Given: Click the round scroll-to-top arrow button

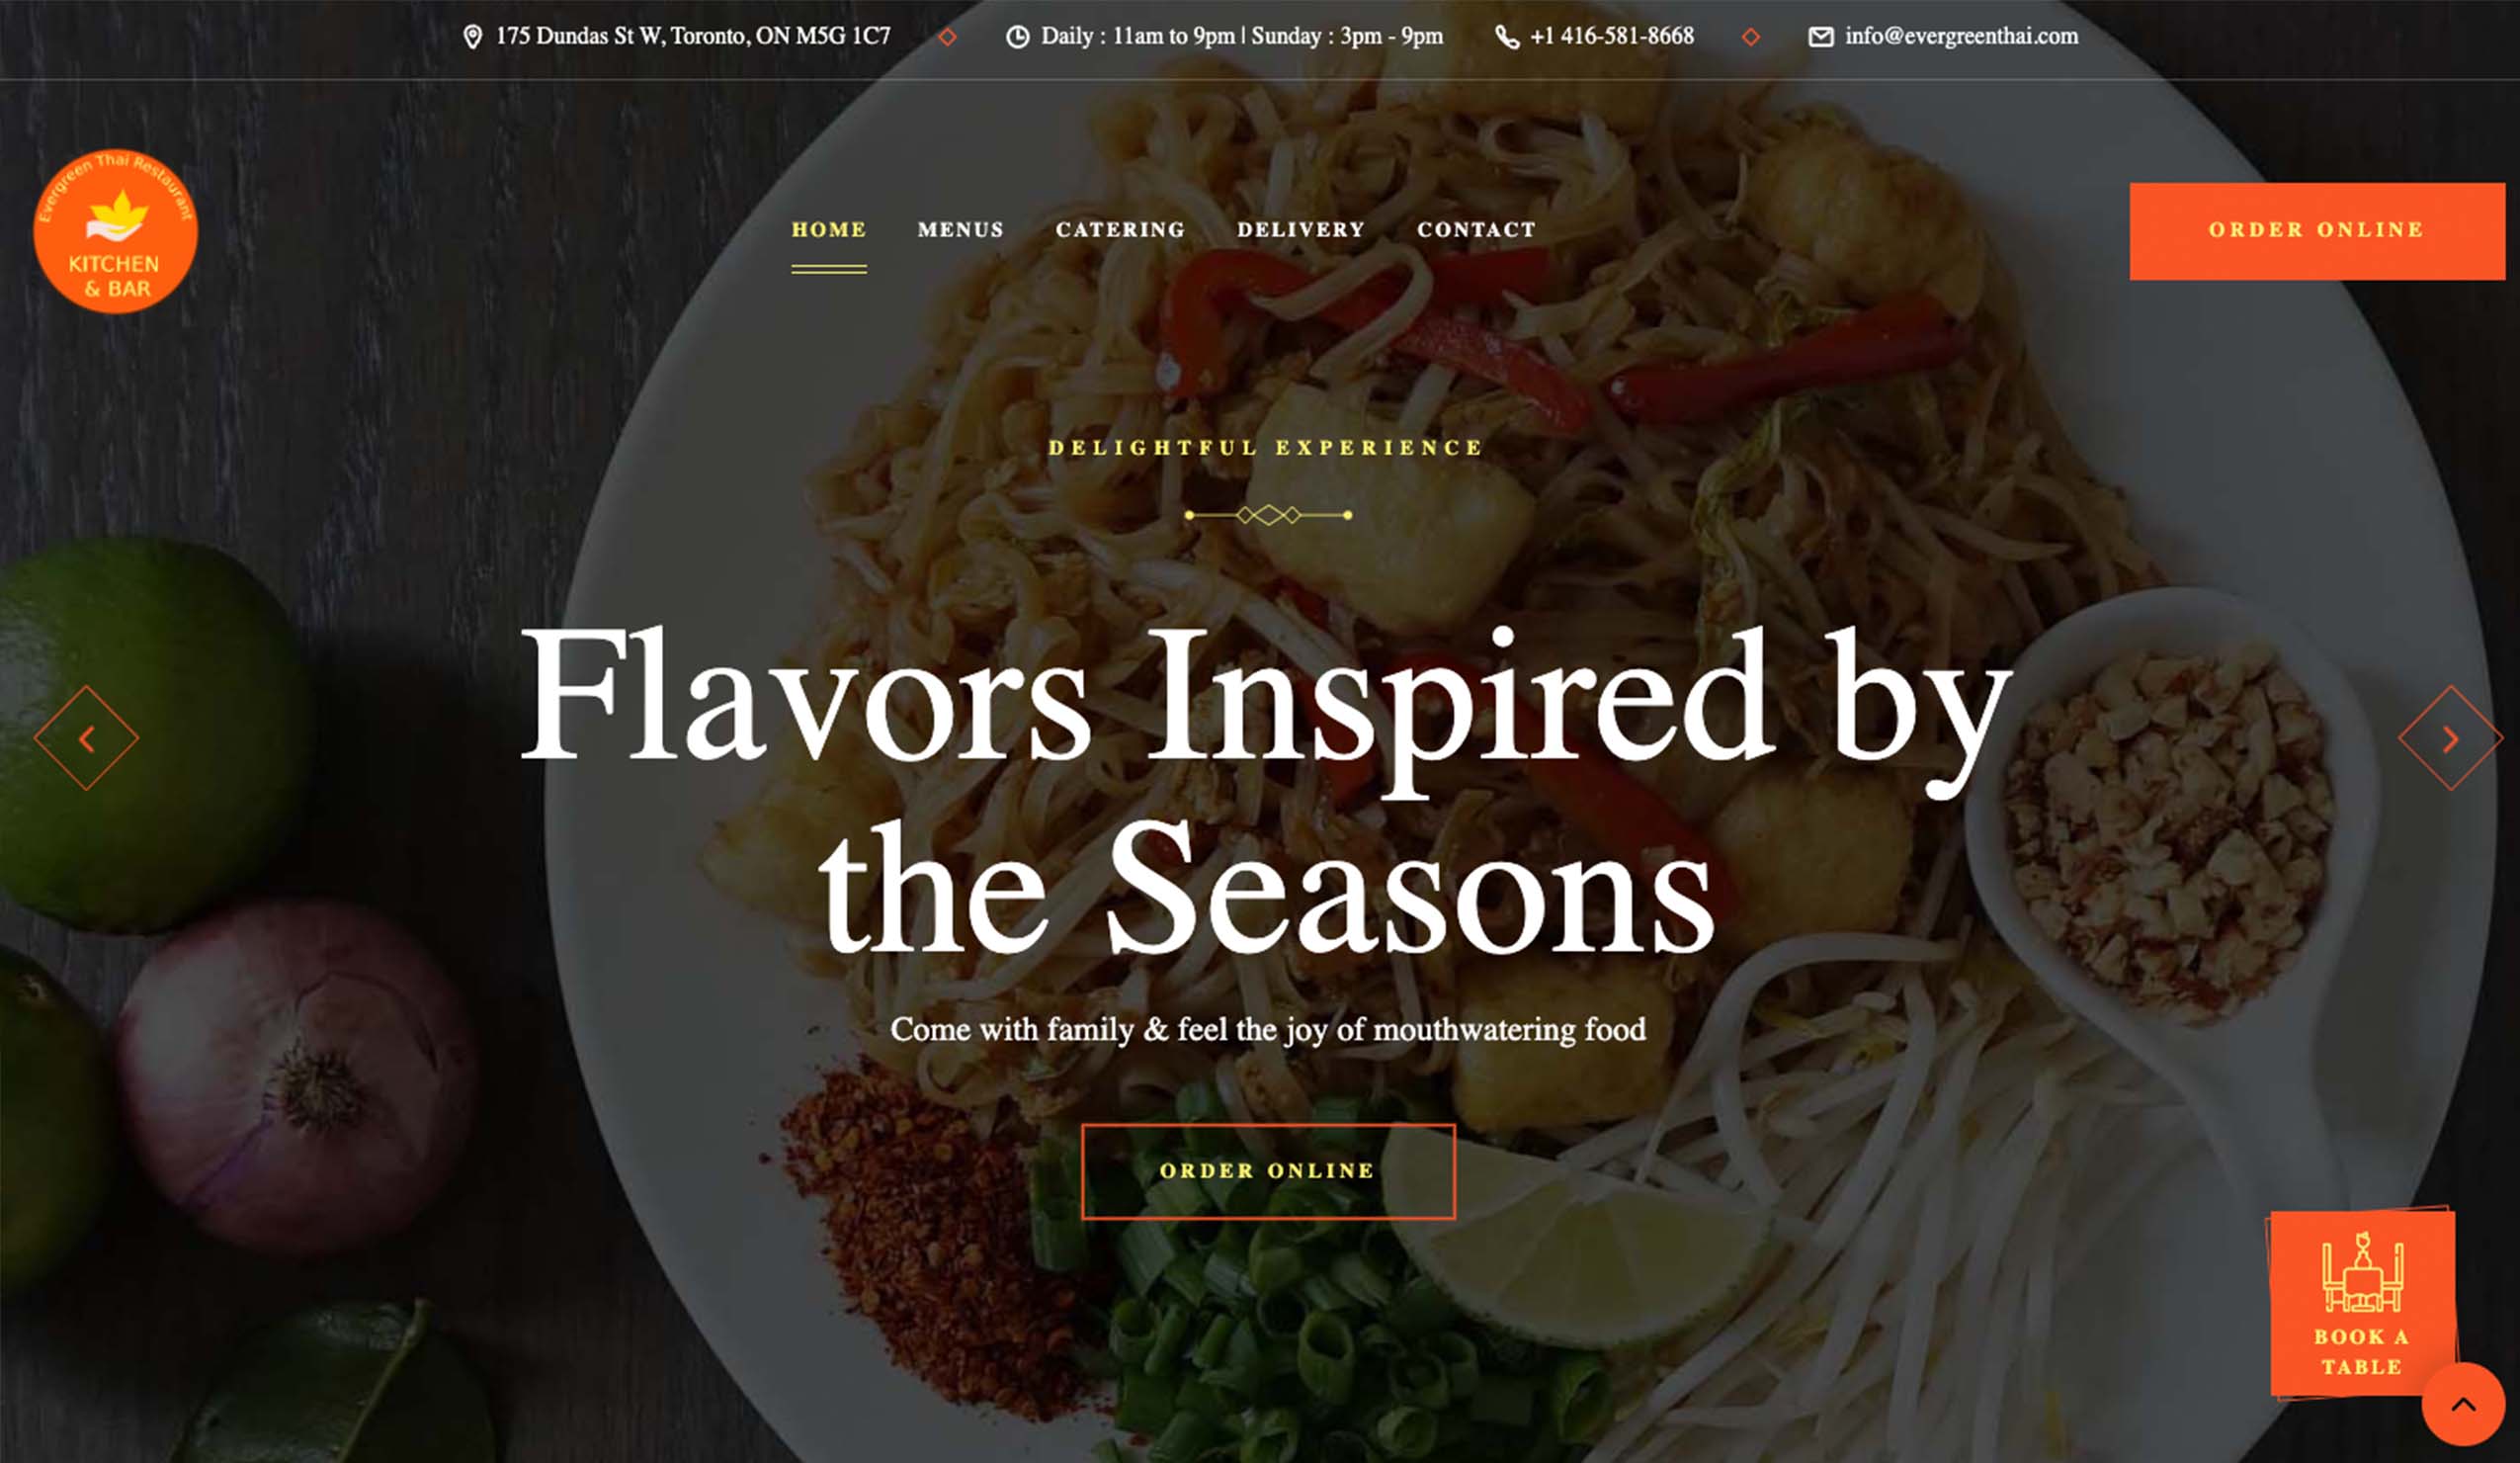Looking at the screenshot, I should [2463, 1404].
